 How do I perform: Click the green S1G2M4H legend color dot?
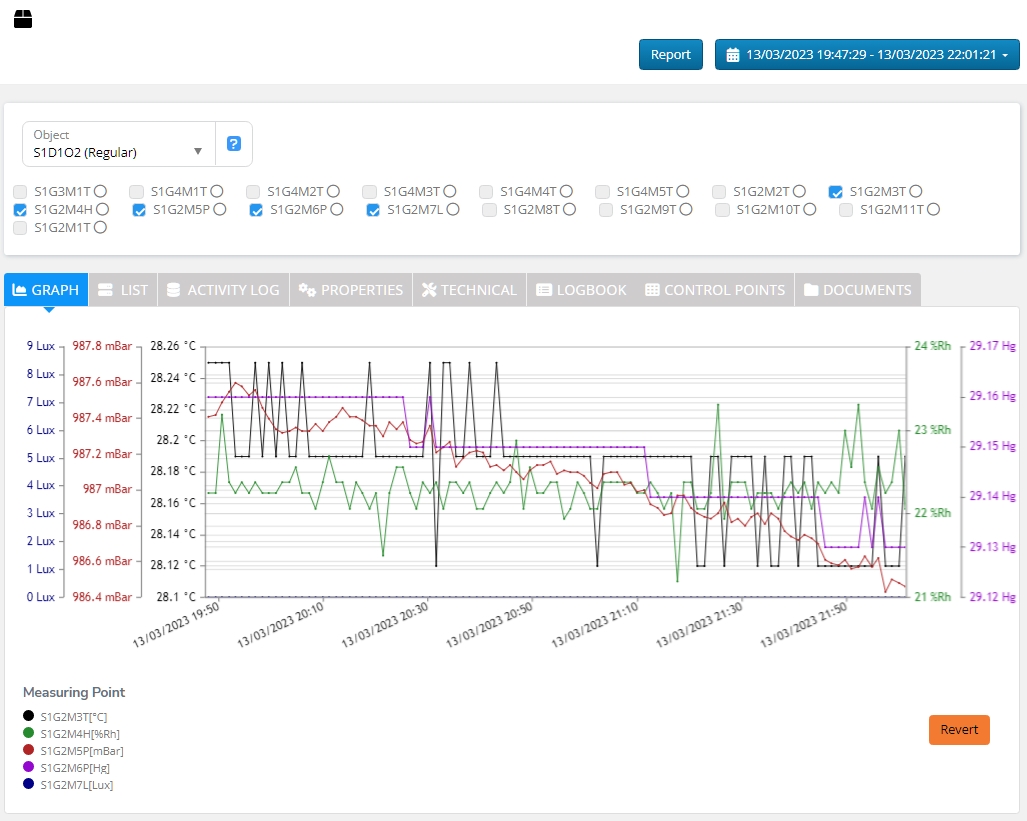[x=28, y=734]
